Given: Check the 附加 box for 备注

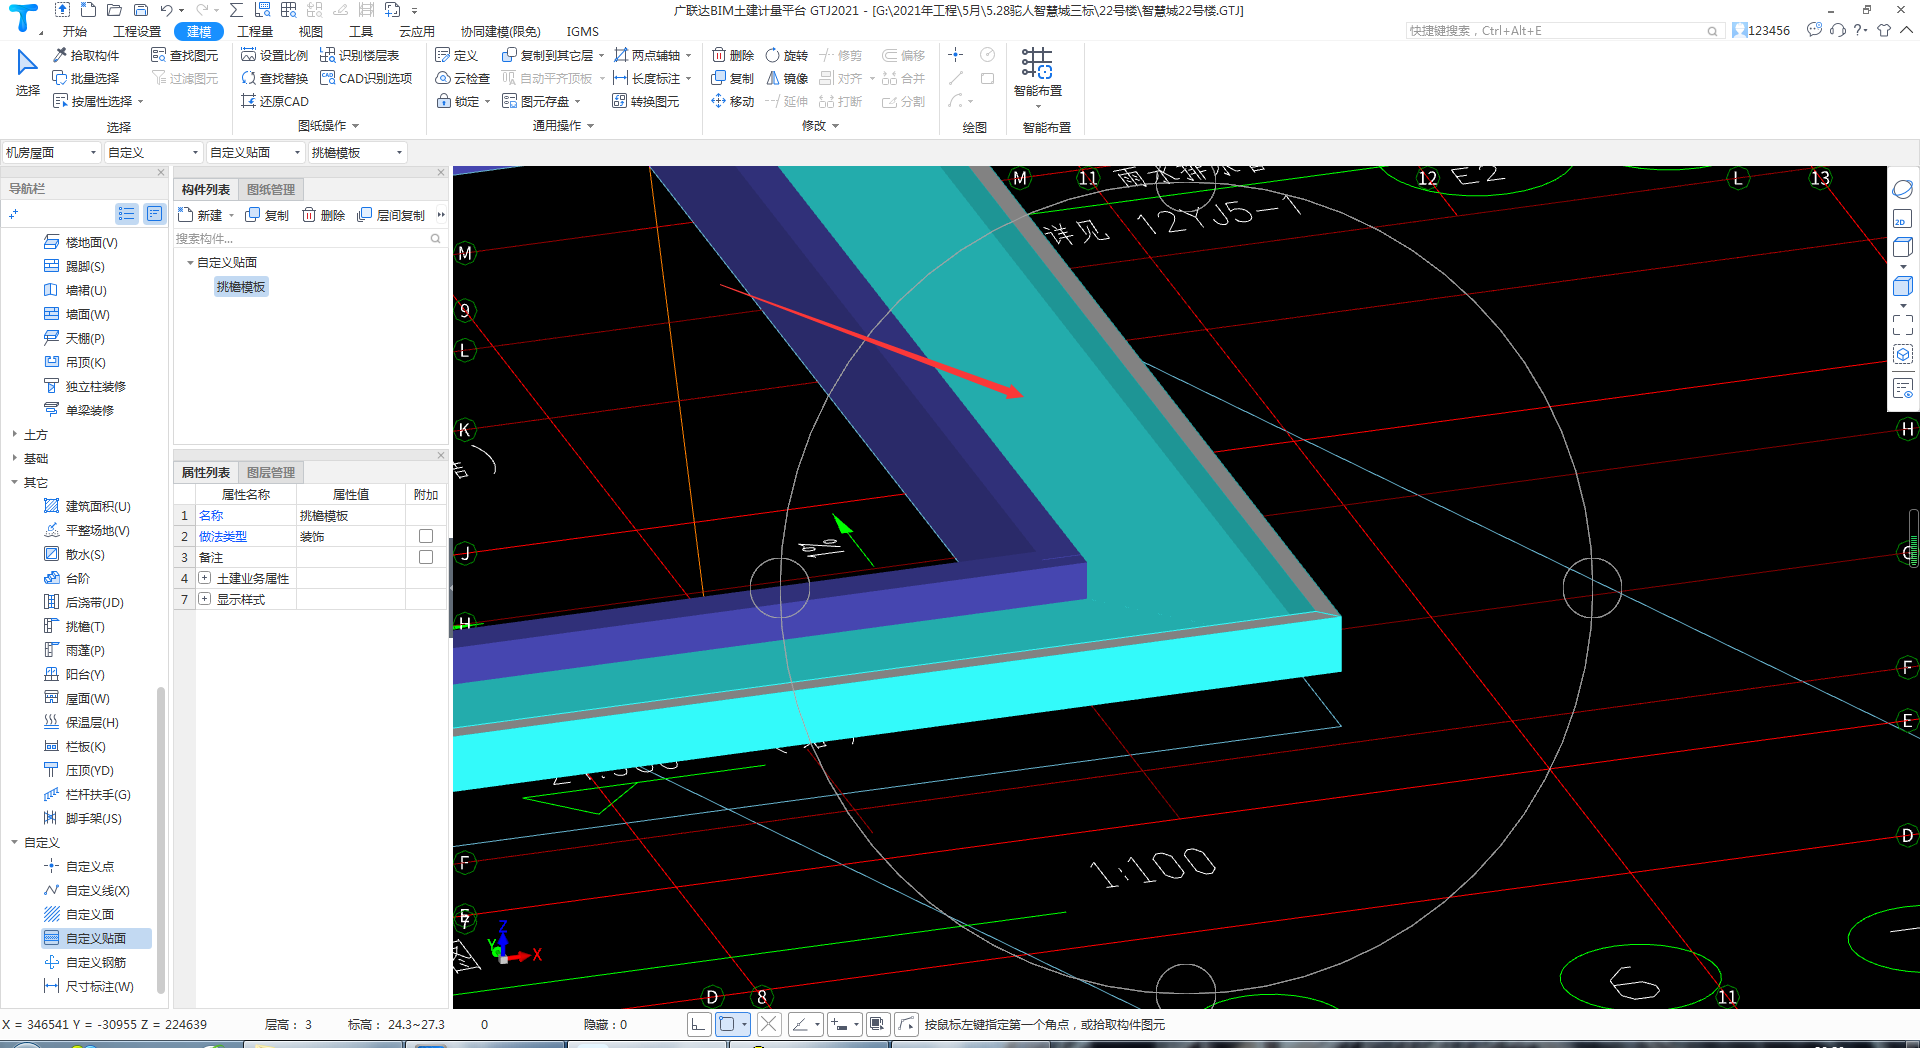Looking at the screenshot, I should [426, 557].
